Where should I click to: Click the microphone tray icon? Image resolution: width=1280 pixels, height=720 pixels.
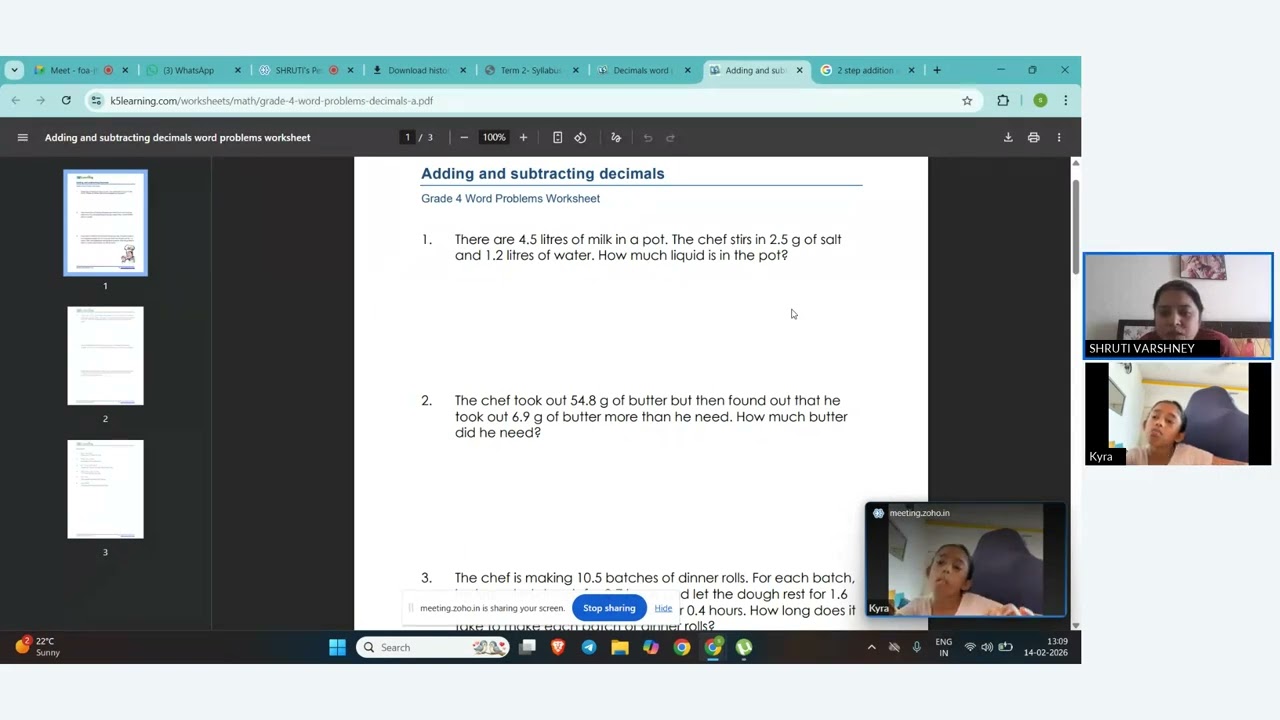tap(916, 647)
